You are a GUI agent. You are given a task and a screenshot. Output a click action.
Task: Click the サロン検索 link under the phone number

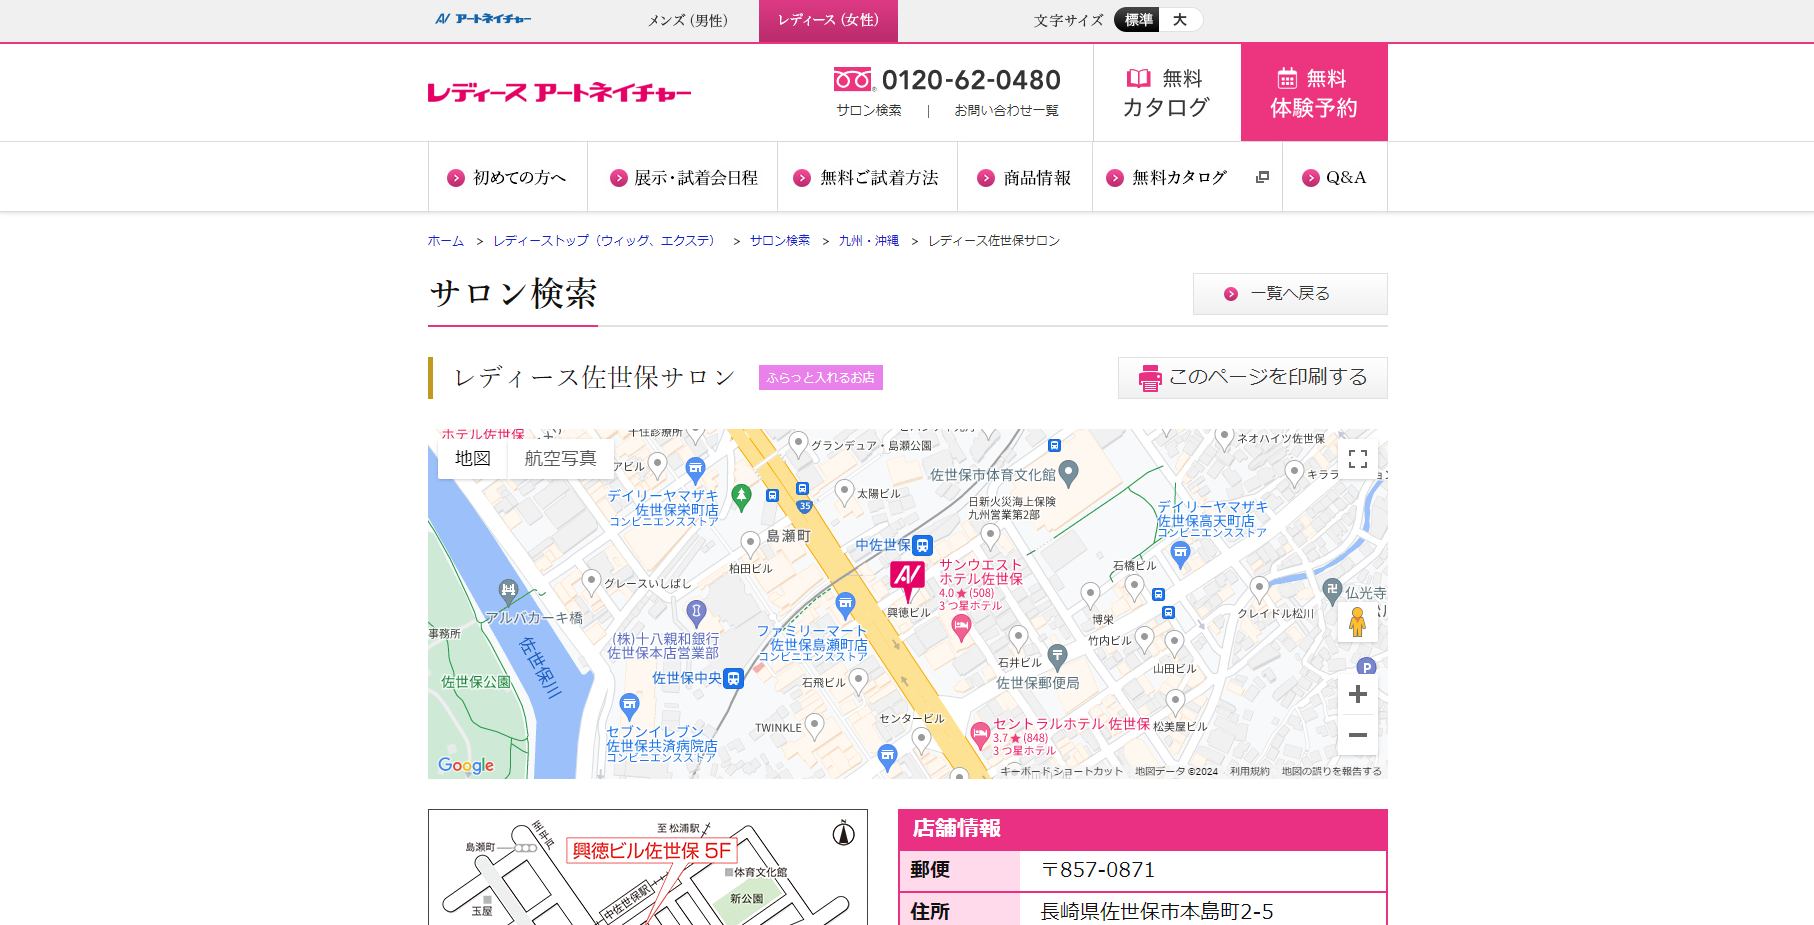869,110
